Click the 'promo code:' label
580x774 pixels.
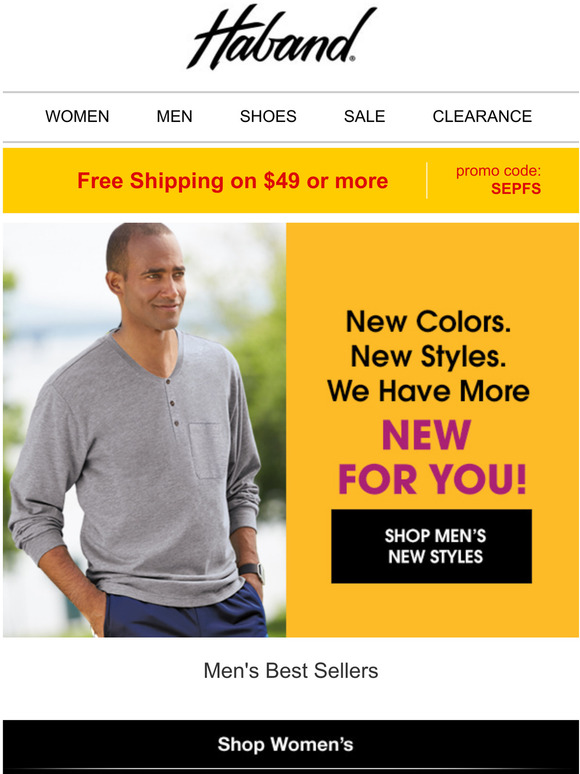point(498,171)
